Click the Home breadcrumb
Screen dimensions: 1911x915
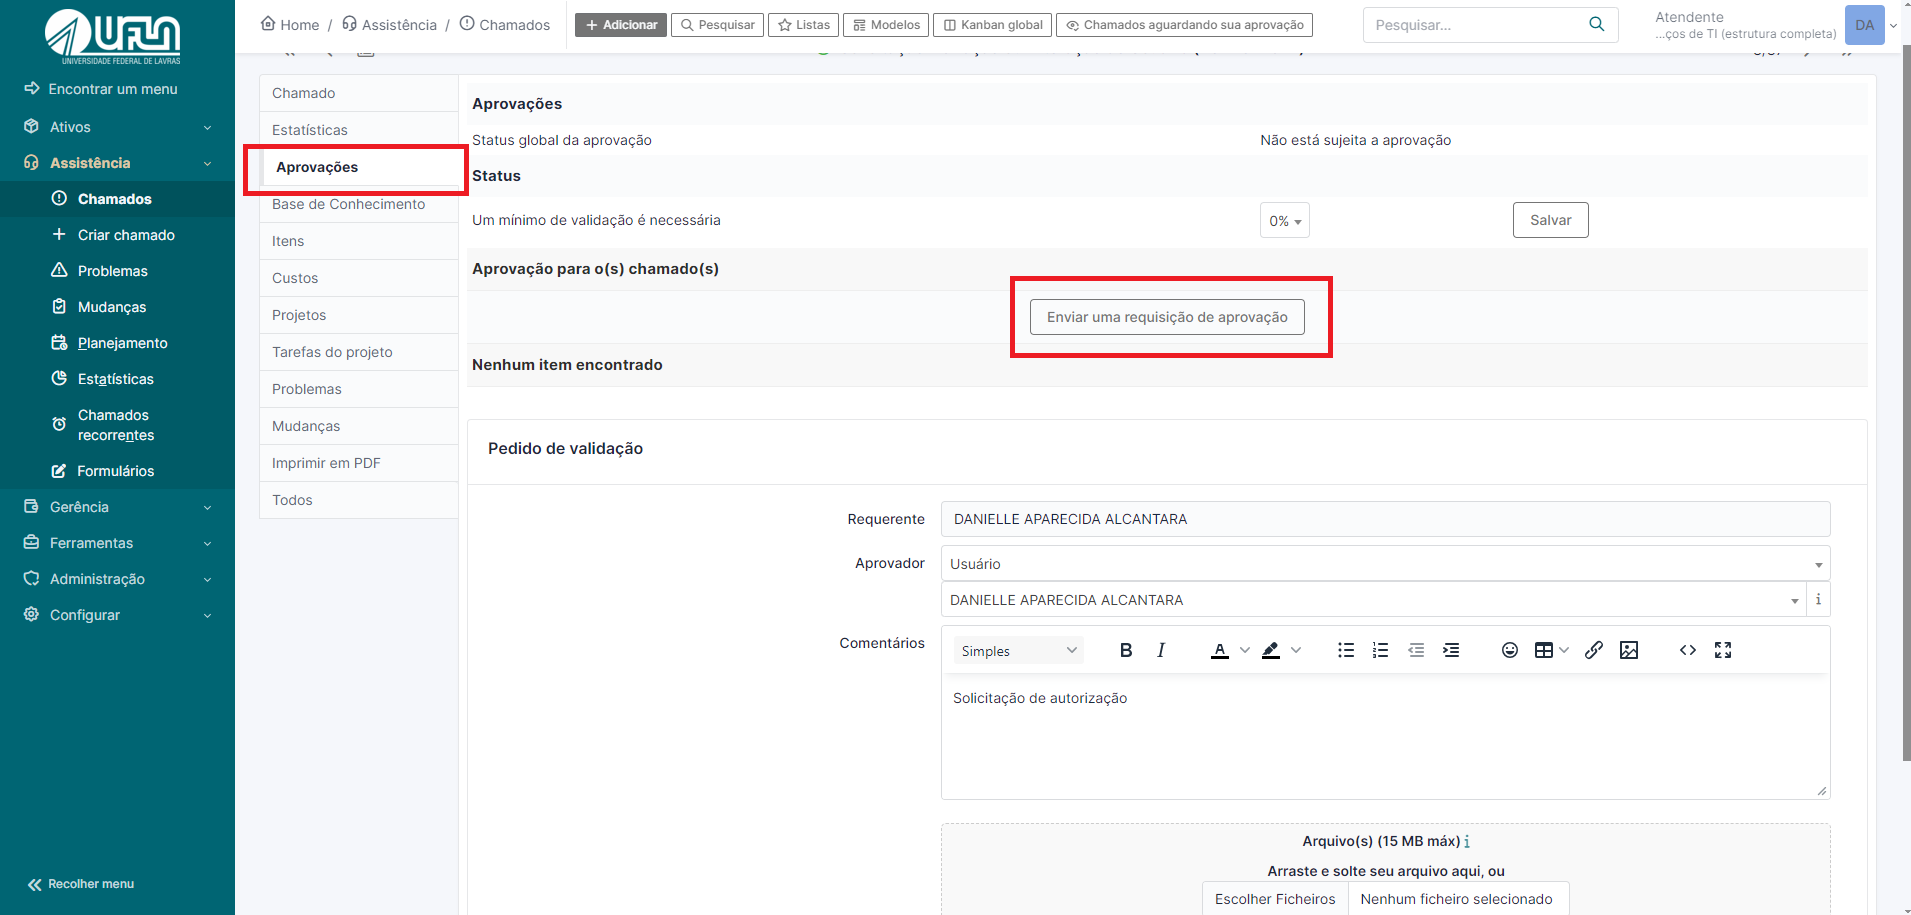[x=290, y=24]
